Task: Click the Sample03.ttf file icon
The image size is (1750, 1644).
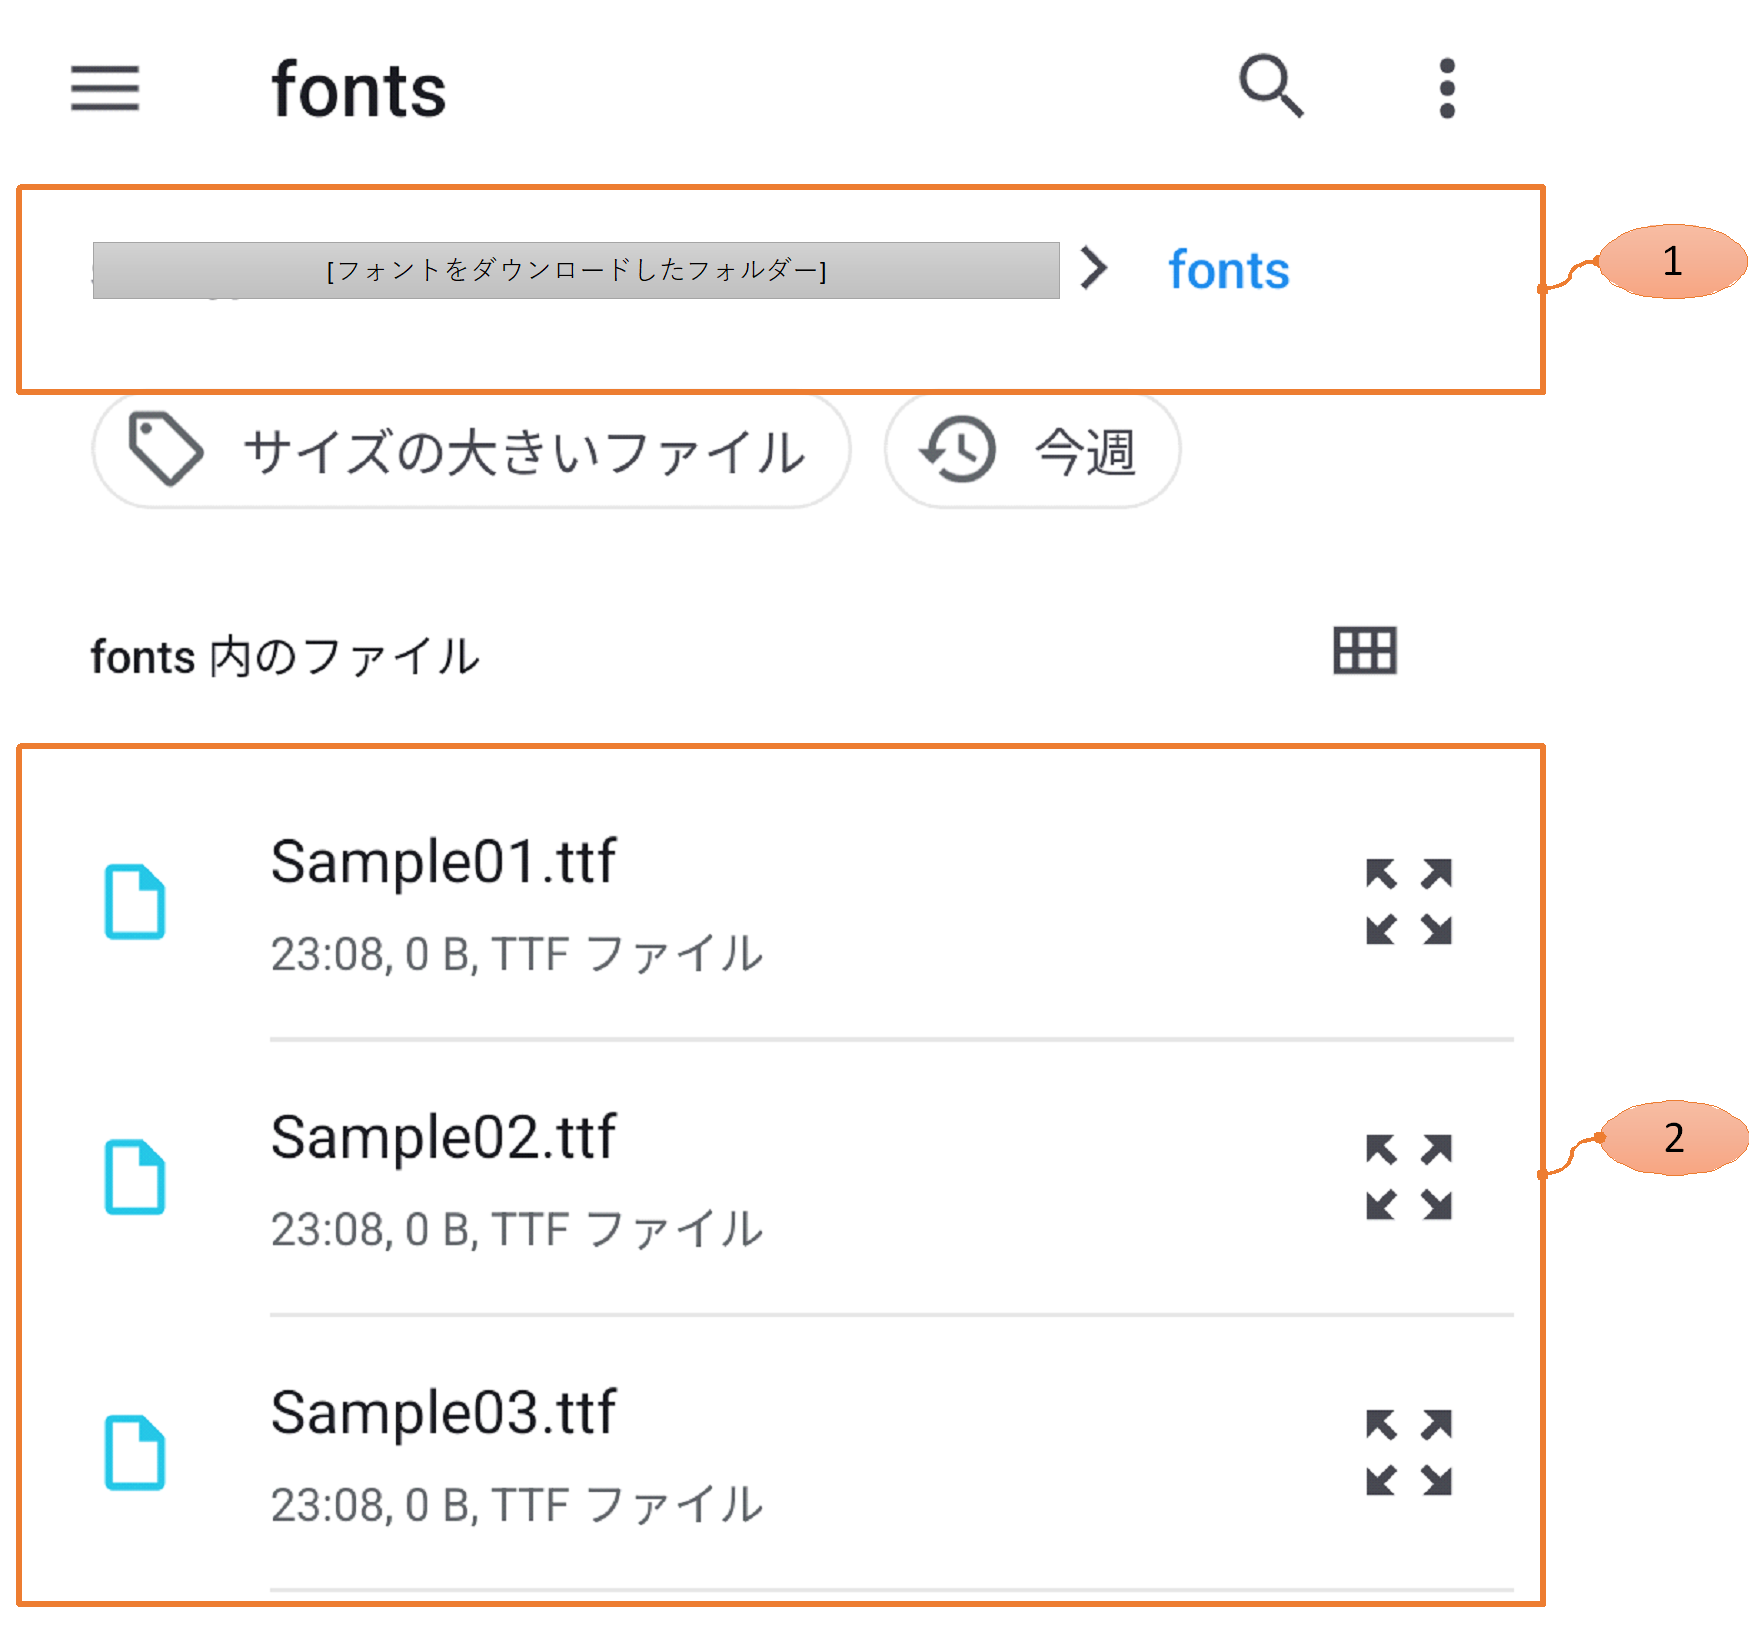Action: (135, 1452)
